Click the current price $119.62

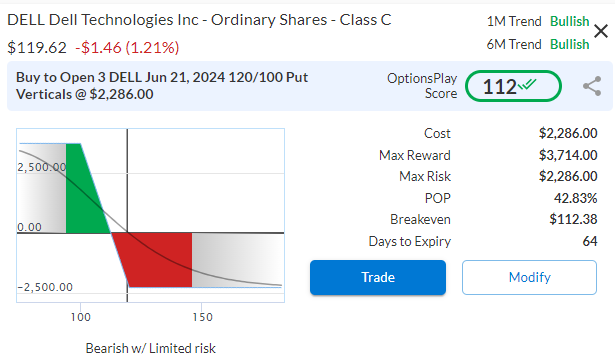pos(37,48)
